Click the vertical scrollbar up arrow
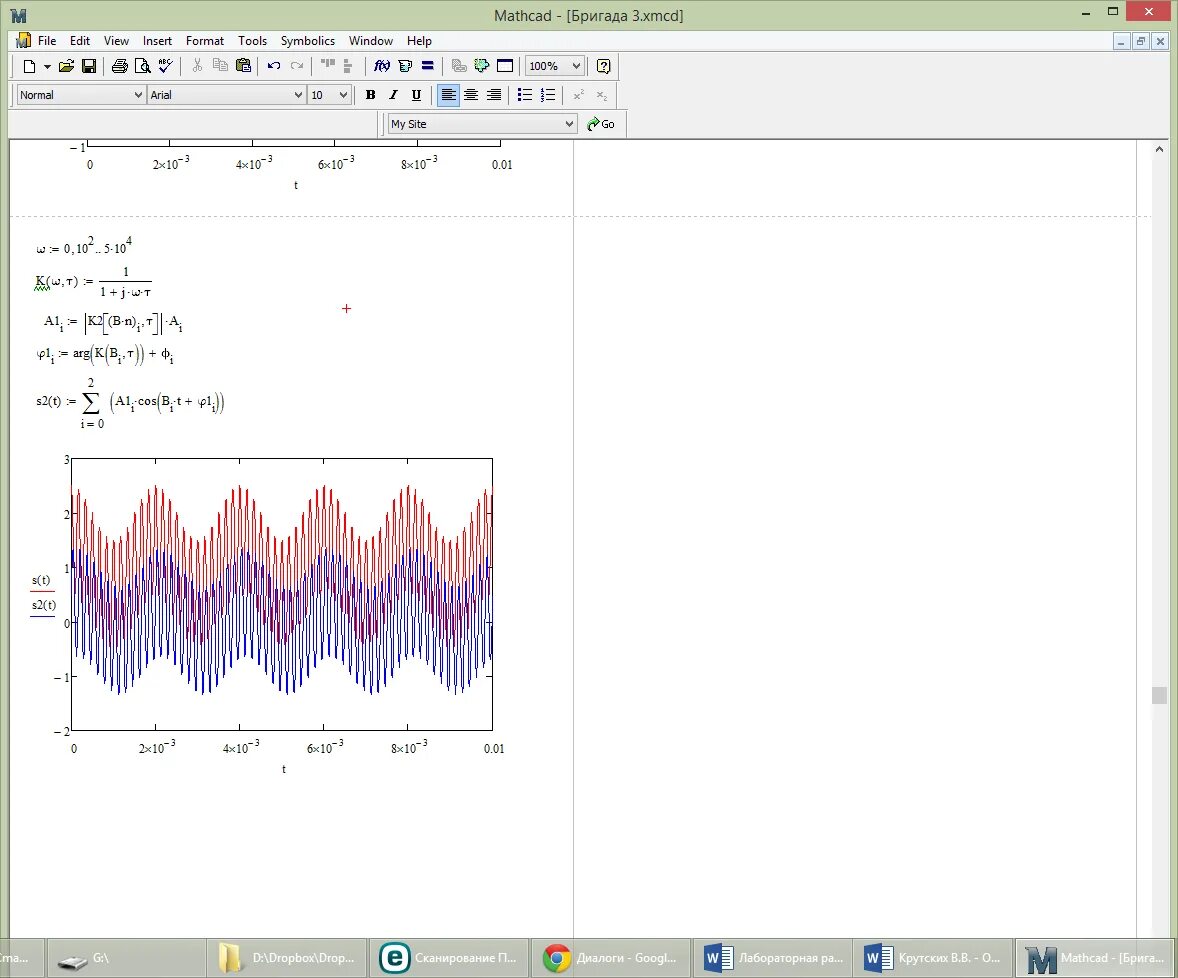Image resolution: width=1178 pixels, height=978 pixels. 1159,149
